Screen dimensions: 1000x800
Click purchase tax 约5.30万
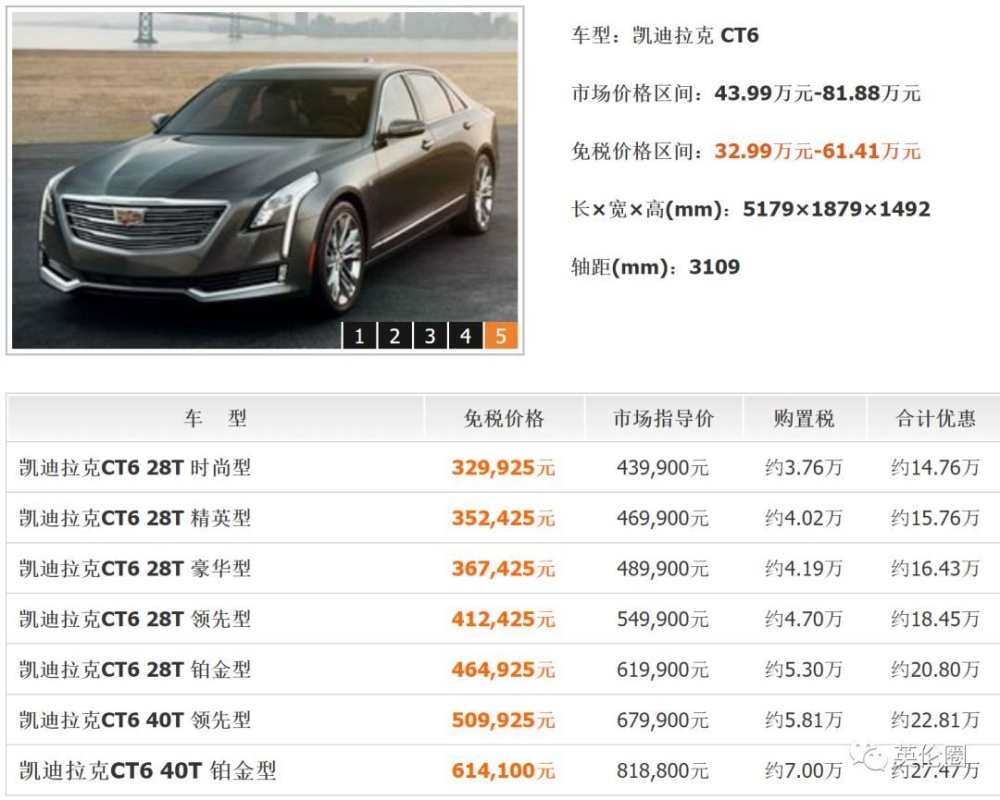coord(804,669)
